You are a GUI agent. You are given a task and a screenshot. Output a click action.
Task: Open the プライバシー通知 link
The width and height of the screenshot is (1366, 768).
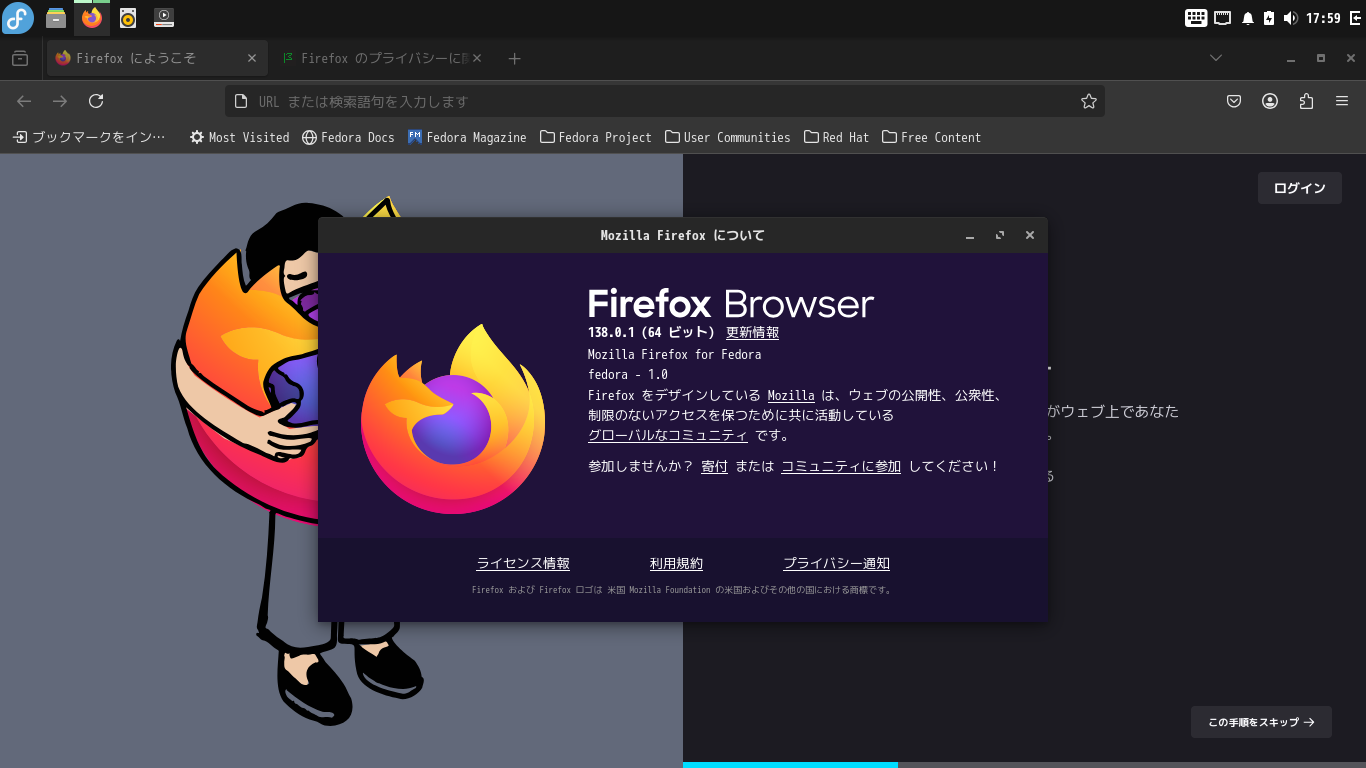[x=836, y=564]
